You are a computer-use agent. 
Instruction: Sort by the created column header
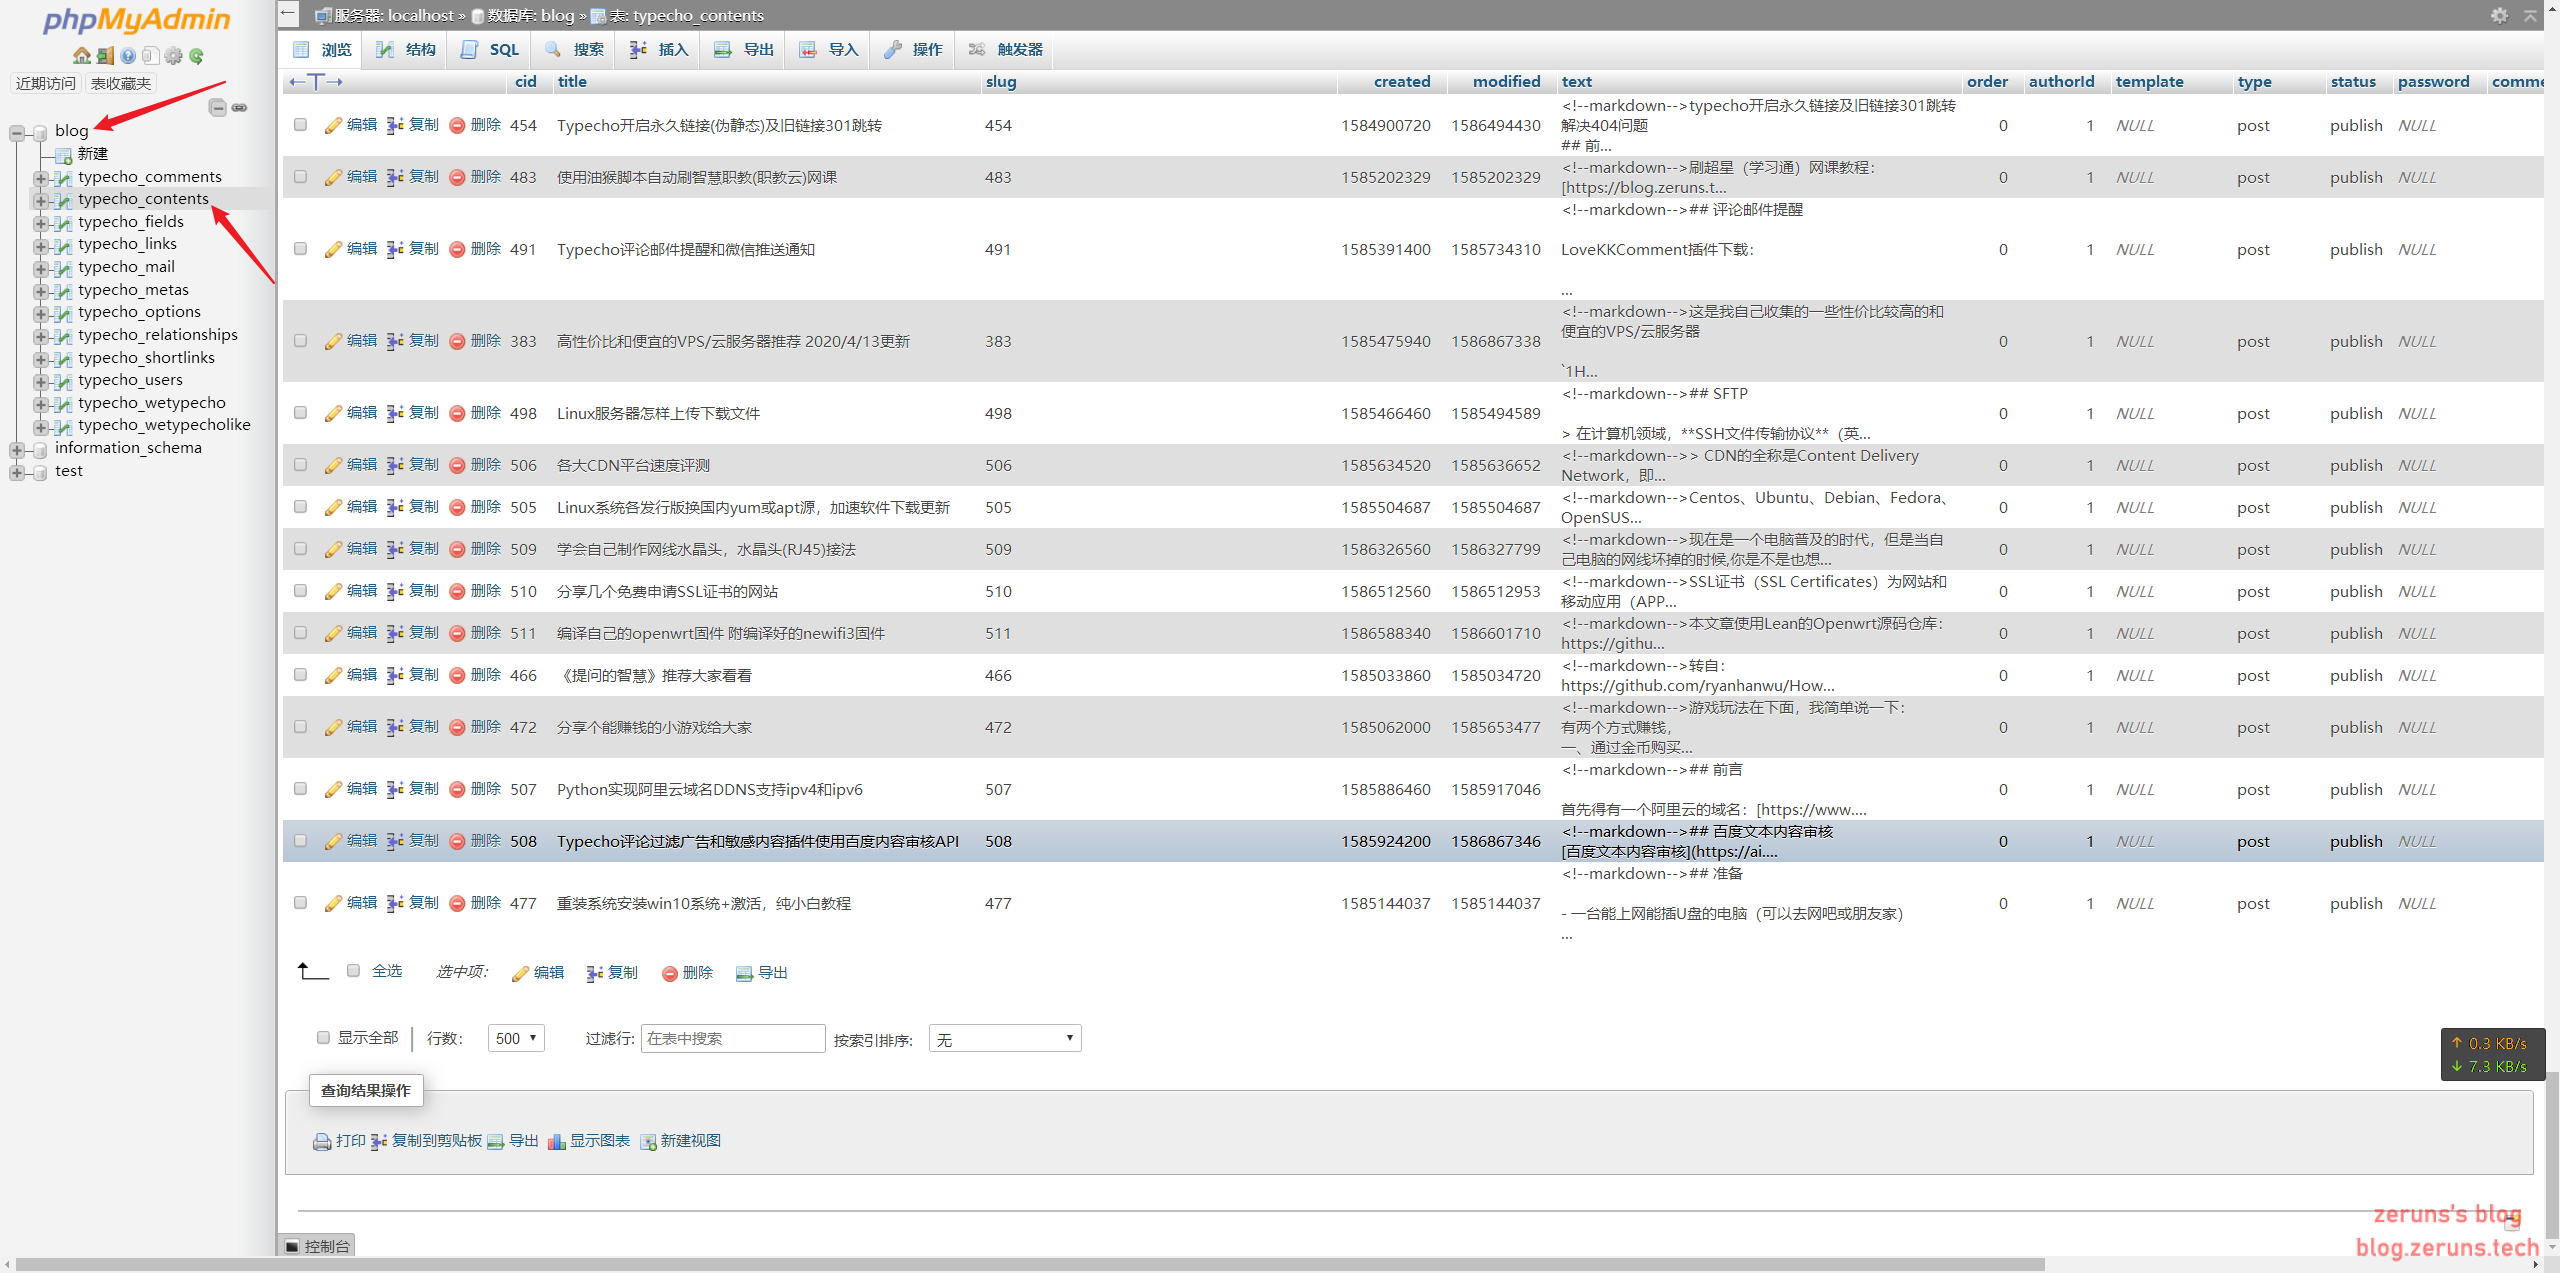point(1402,82)
